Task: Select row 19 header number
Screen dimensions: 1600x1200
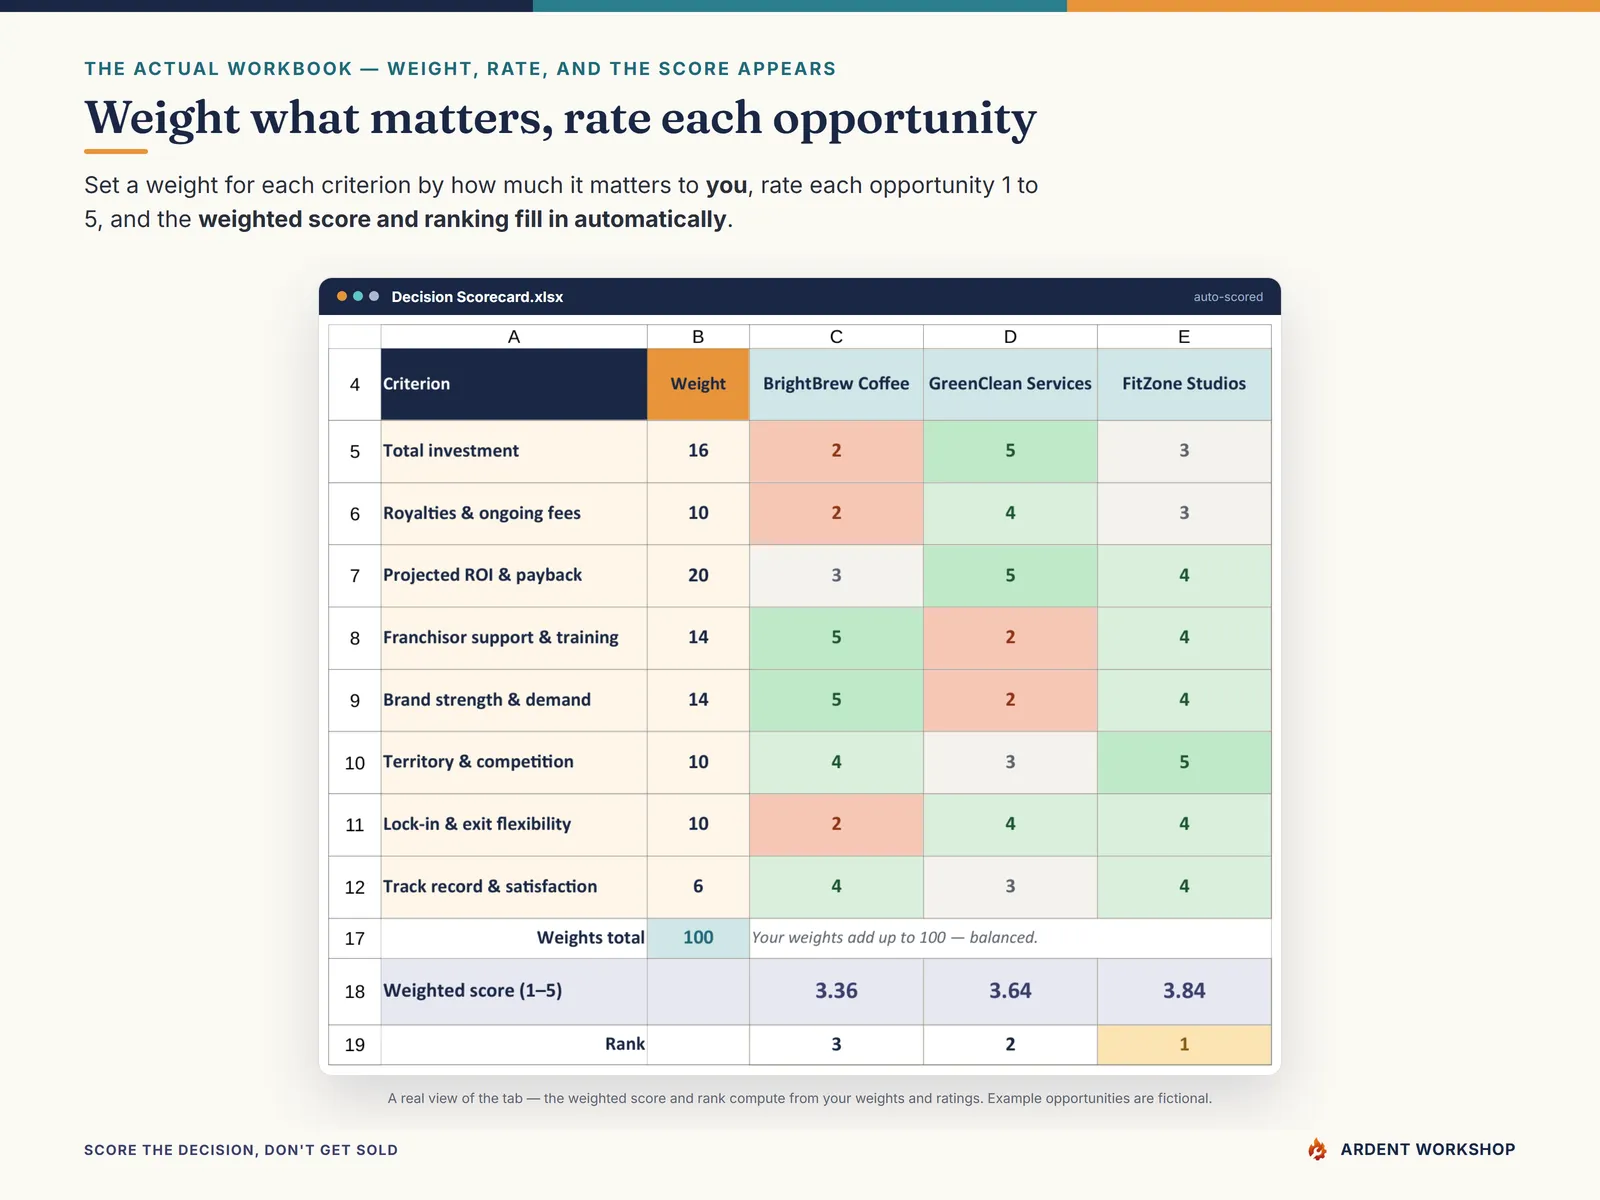Action: pyautogui.click(x=355, y=1044)
